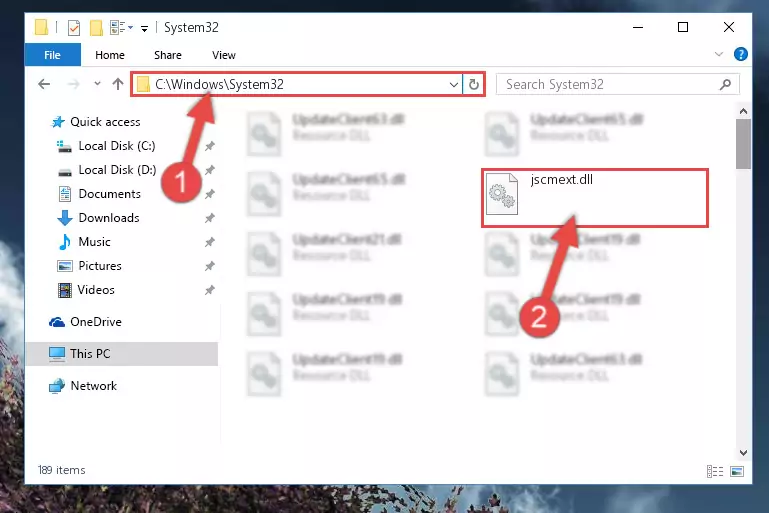
Task: Click the folder icon in the title bar
Action: (x=41, y=27)
